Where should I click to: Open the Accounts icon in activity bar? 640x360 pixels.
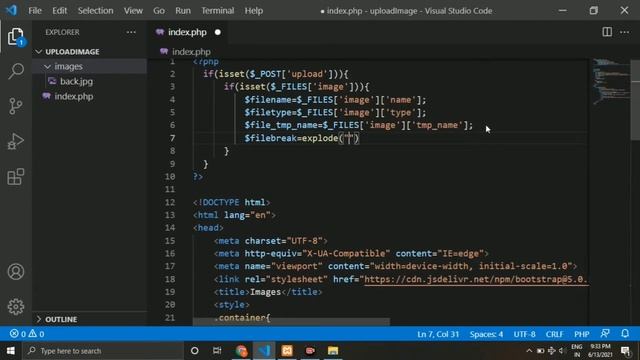click(16, 272)
